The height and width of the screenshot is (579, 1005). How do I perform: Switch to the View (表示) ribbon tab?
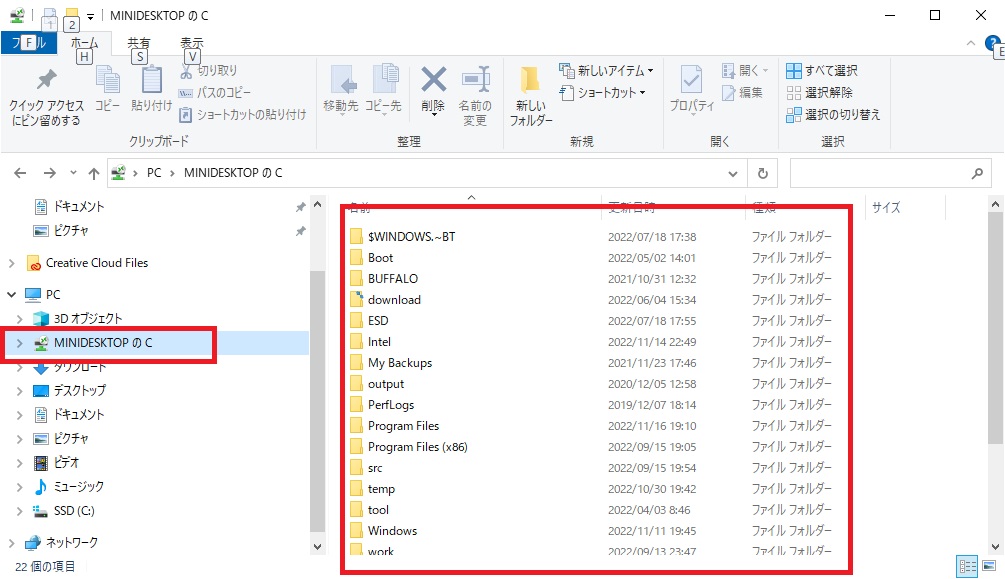[x=192, y=43]
